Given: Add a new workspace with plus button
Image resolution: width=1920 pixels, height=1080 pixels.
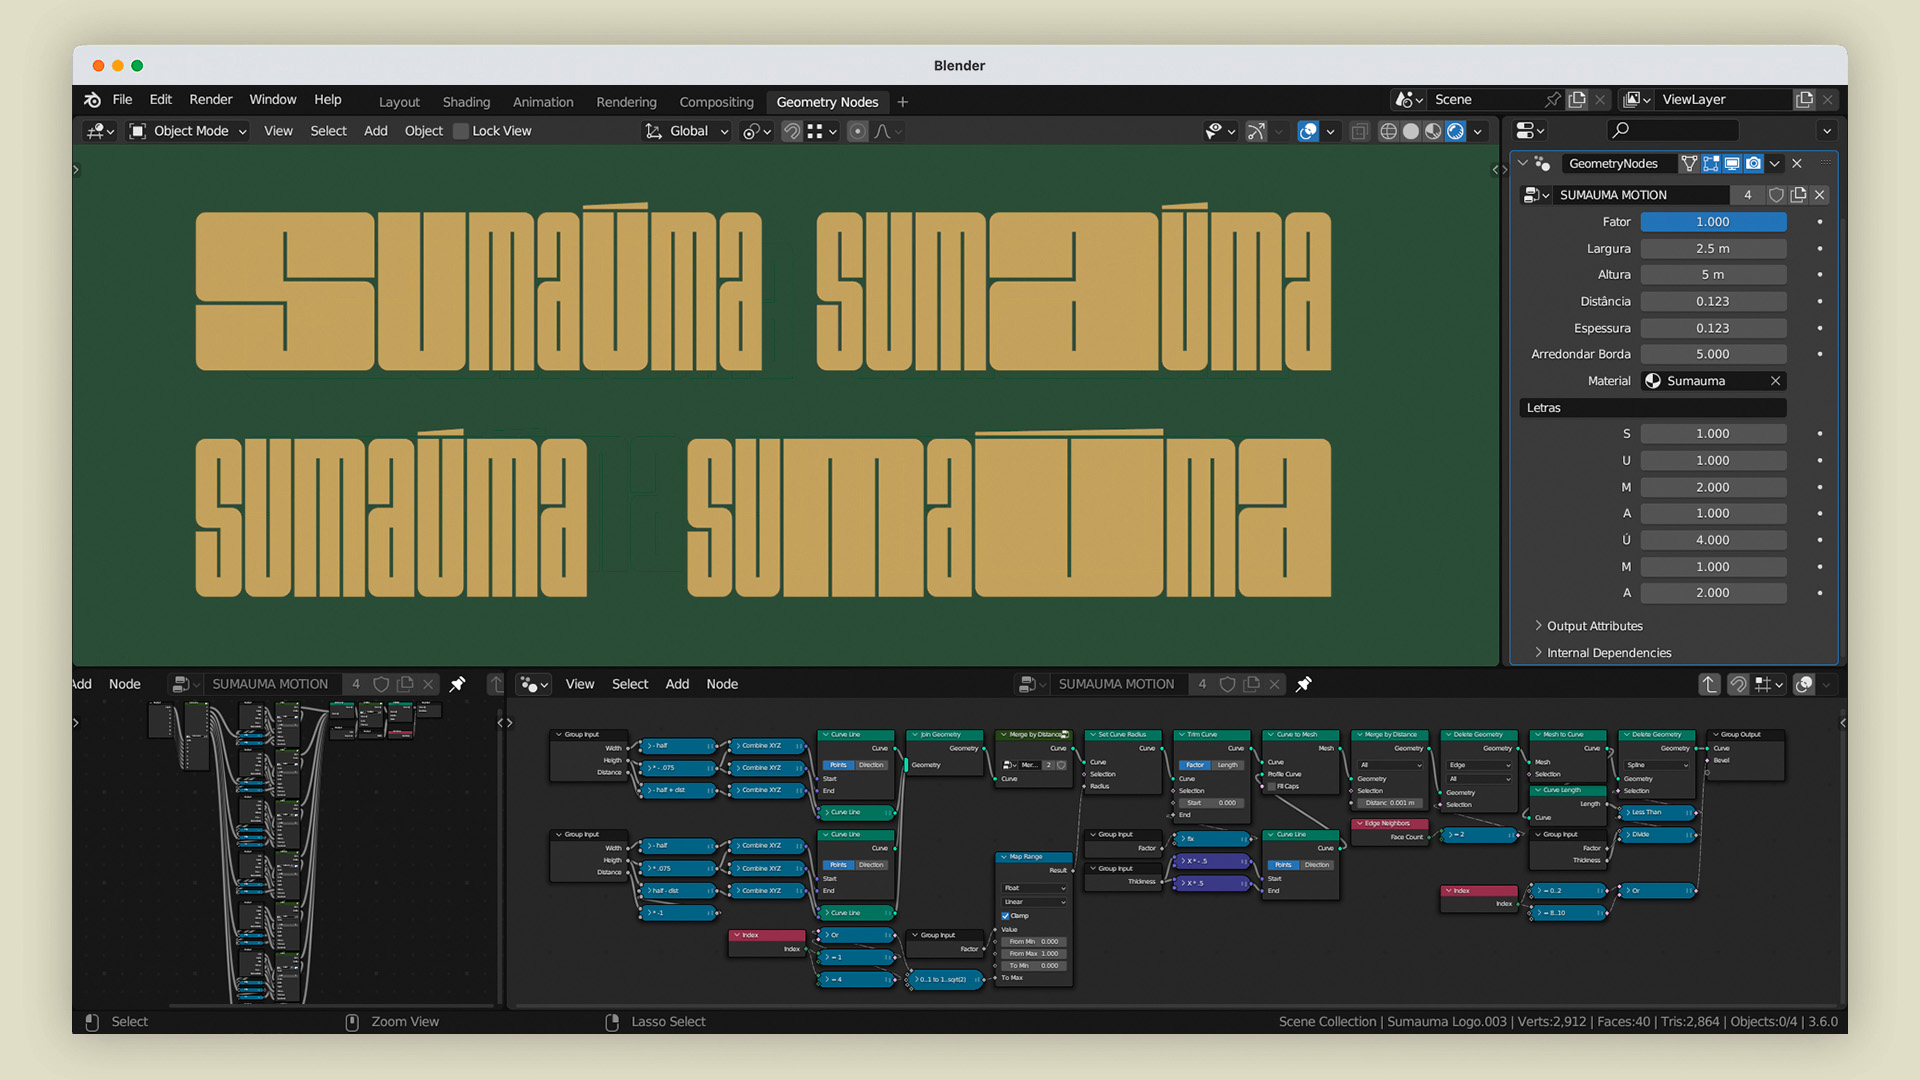Looking at the screenshot, I should 903,102.
